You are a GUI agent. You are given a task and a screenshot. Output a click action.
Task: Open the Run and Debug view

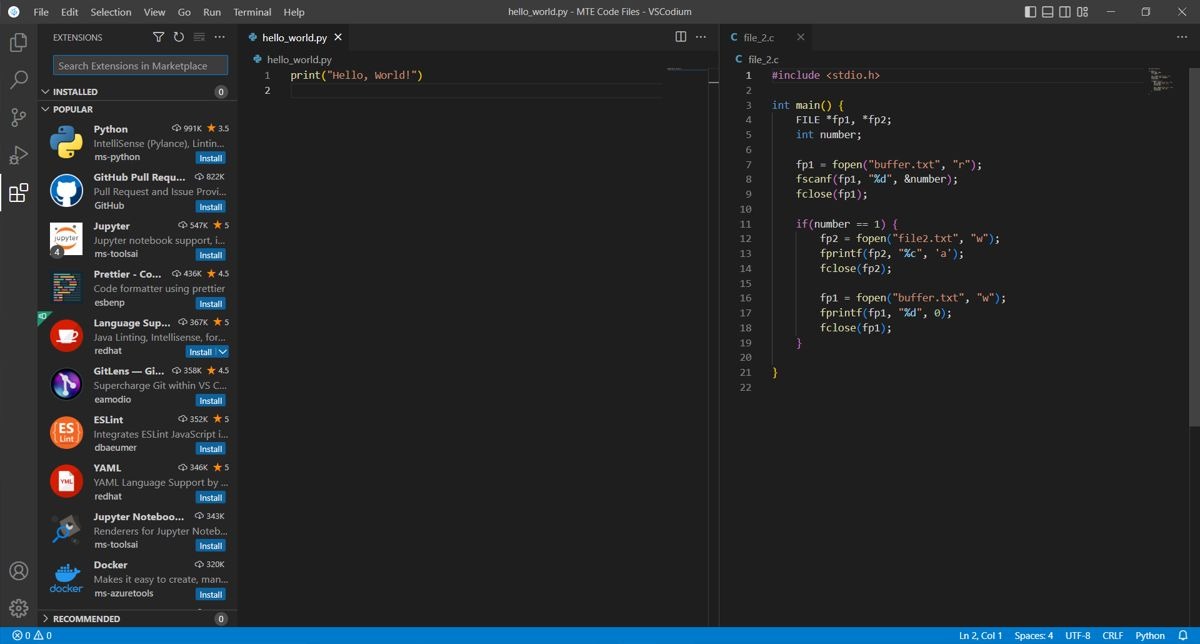(18, 155)
